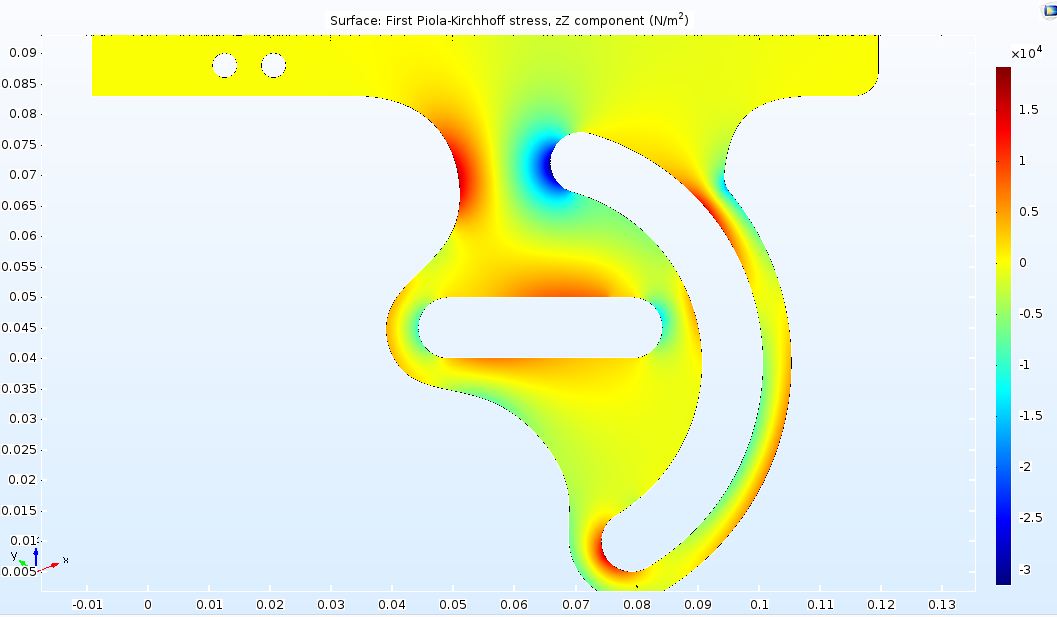Click the red stress region left of the blue spot

click(468, 180)
